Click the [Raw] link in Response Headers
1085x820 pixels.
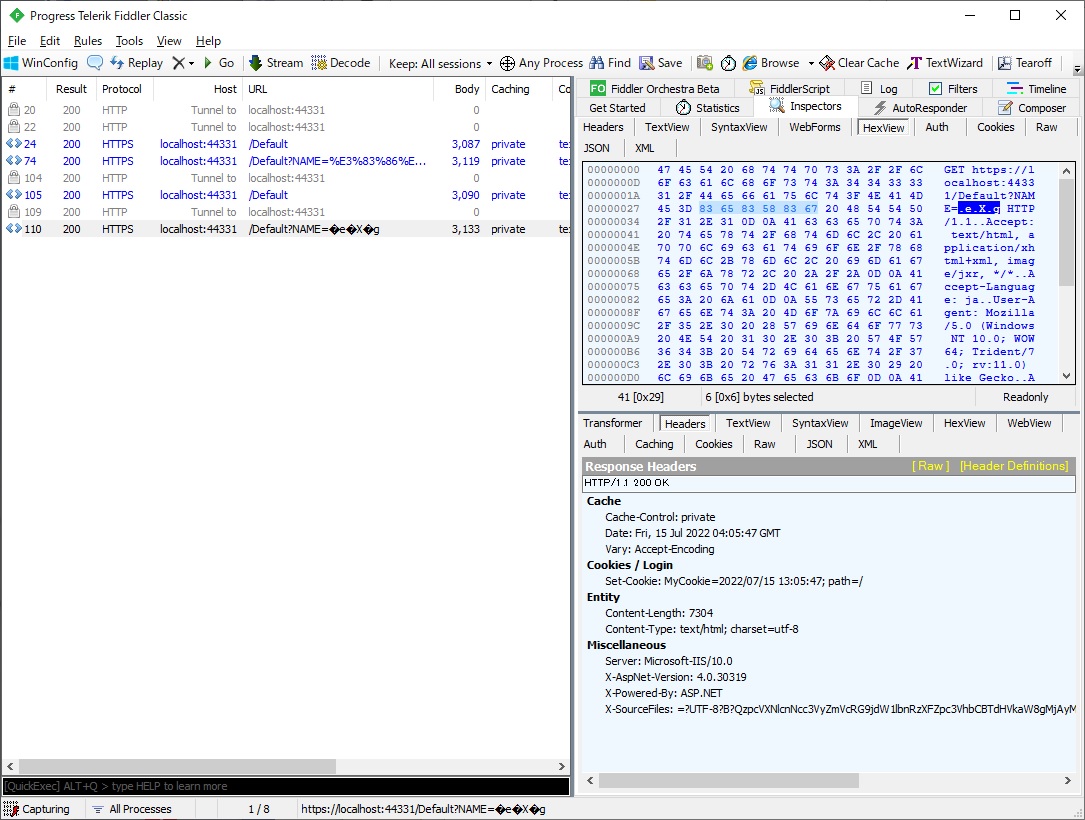[x=931, y=466]
